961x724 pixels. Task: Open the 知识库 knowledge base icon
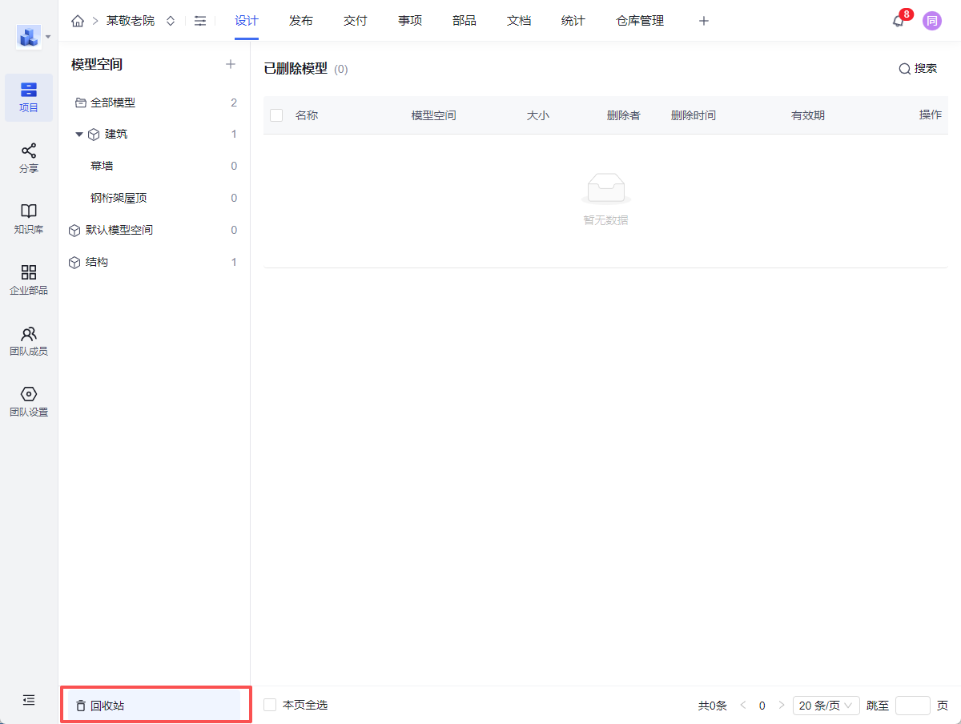point(29,218)
